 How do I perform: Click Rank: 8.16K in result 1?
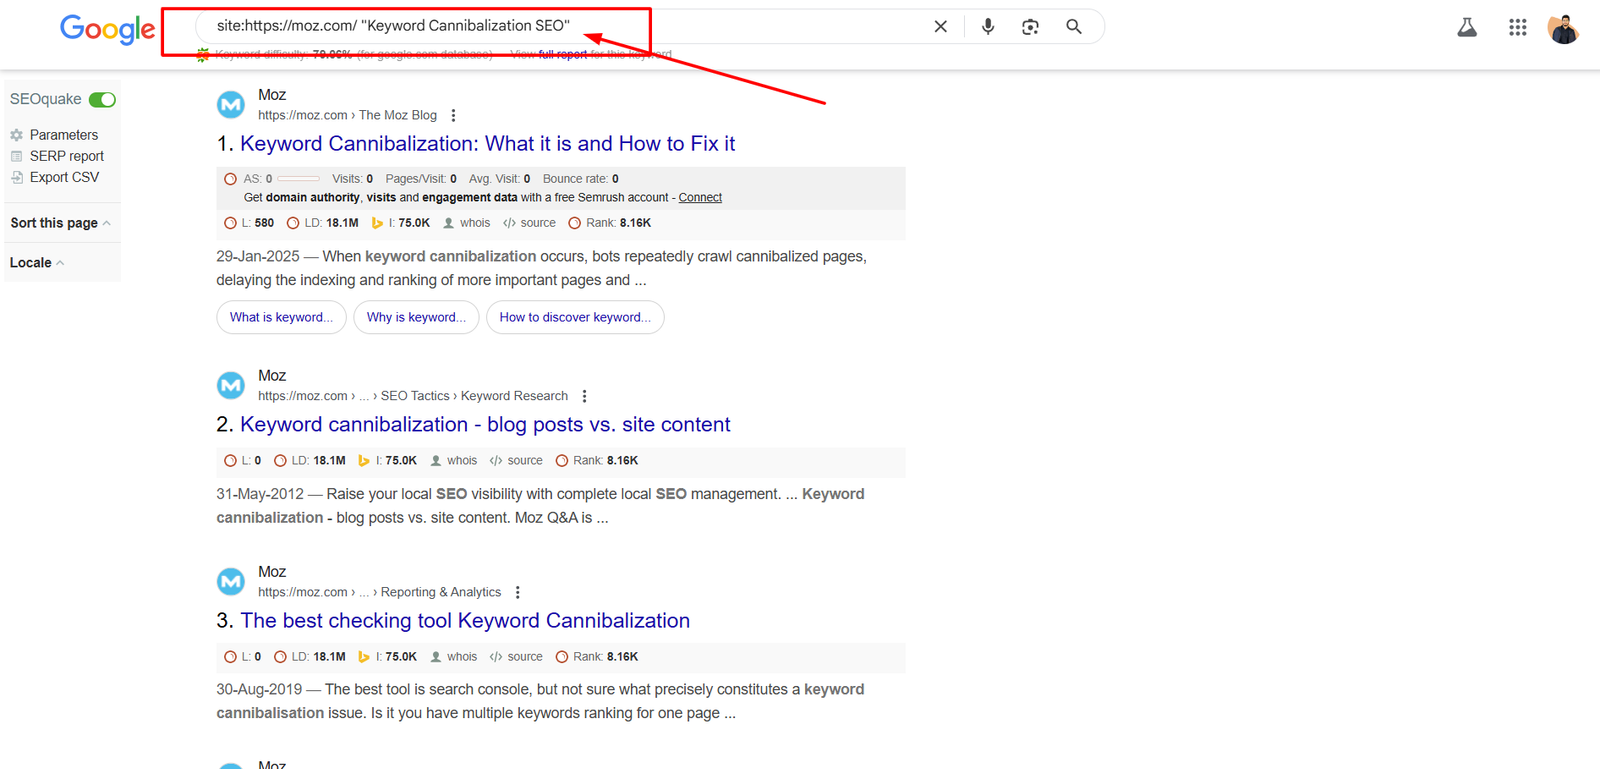609,223
